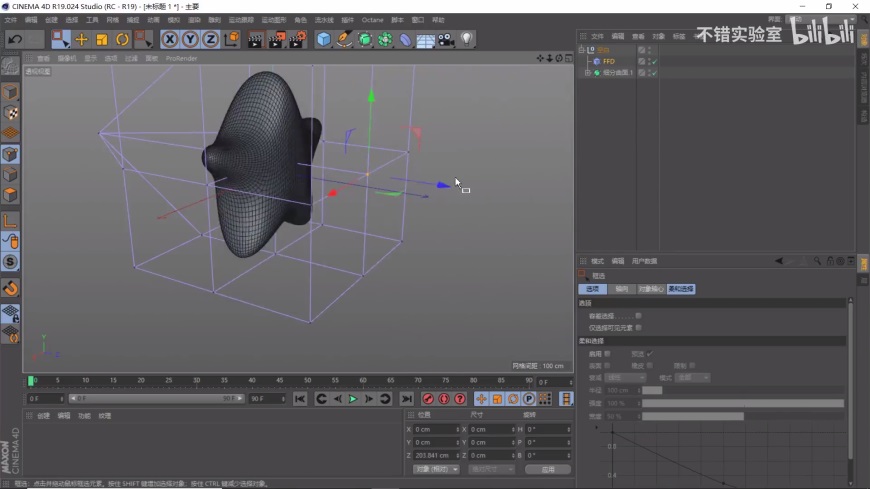Toggle Only Select Visible Elements checkbox

tap(638, 327)
